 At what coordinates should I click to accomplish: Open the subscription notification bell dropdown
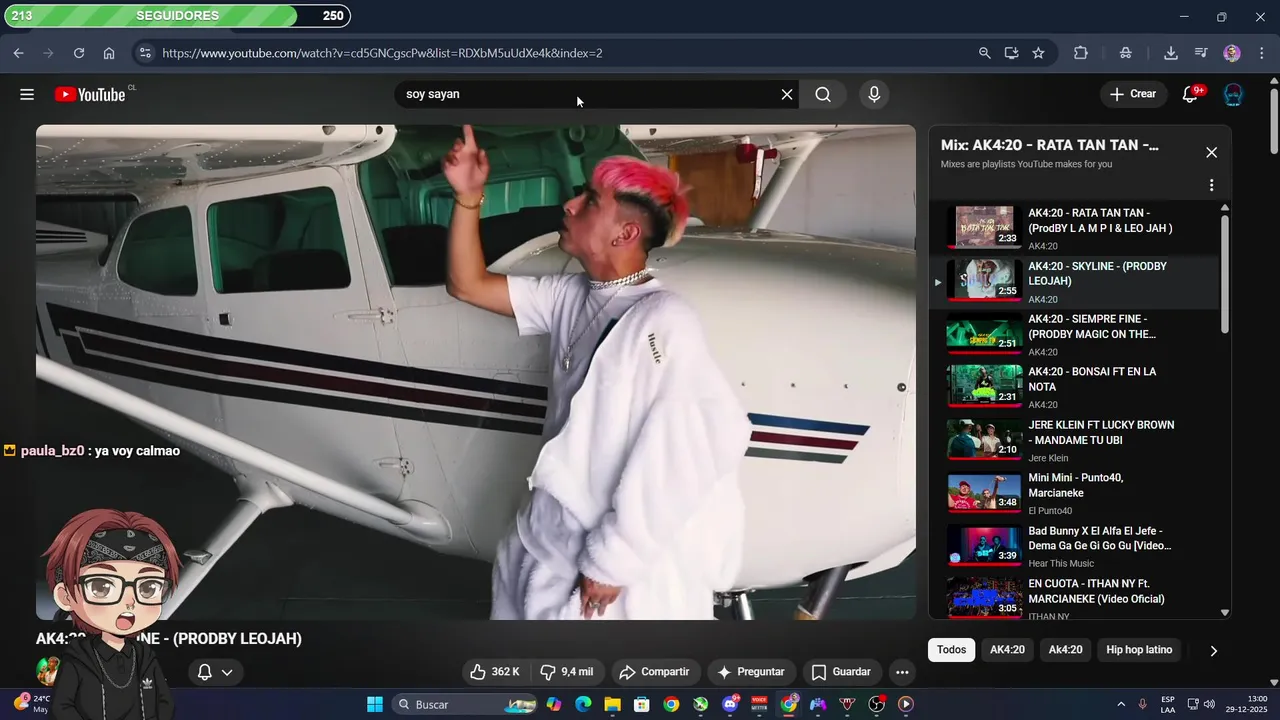point(216,672)
